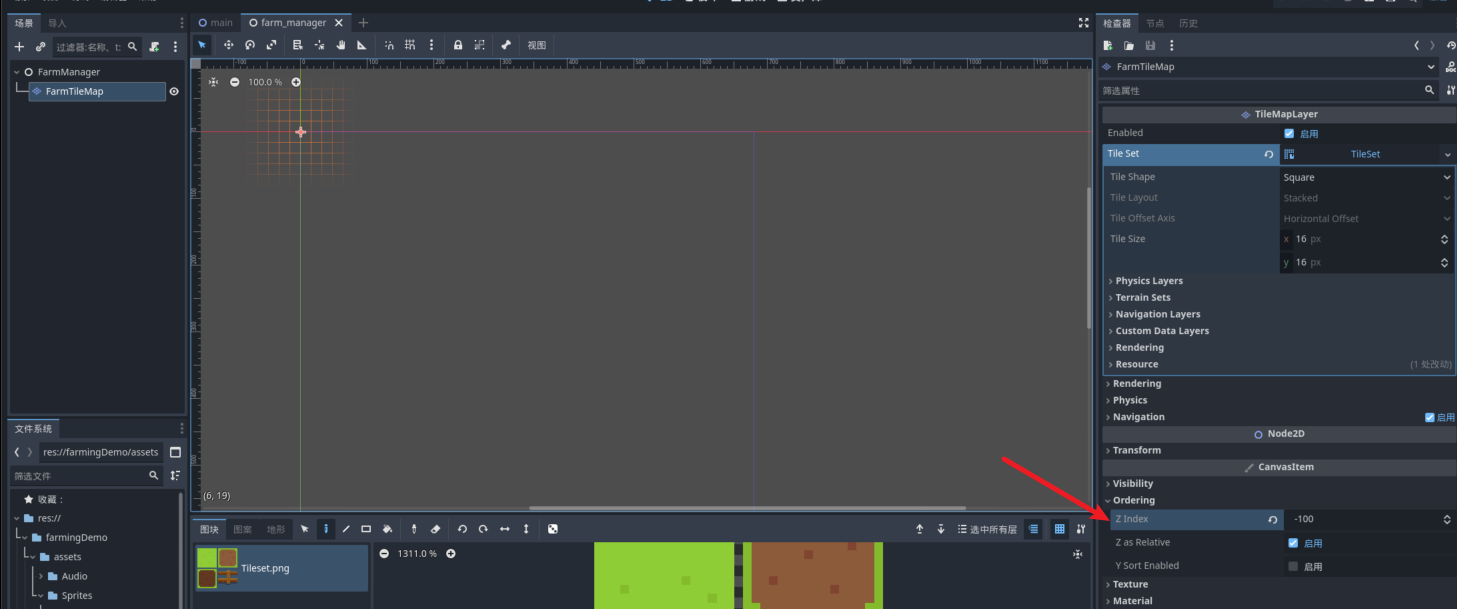Image resolution: width=1457 pixels, height=609 pixels.
Task: Select the rectangle tile paint tool
Action: pyautogui.click(x=366, y=529)
